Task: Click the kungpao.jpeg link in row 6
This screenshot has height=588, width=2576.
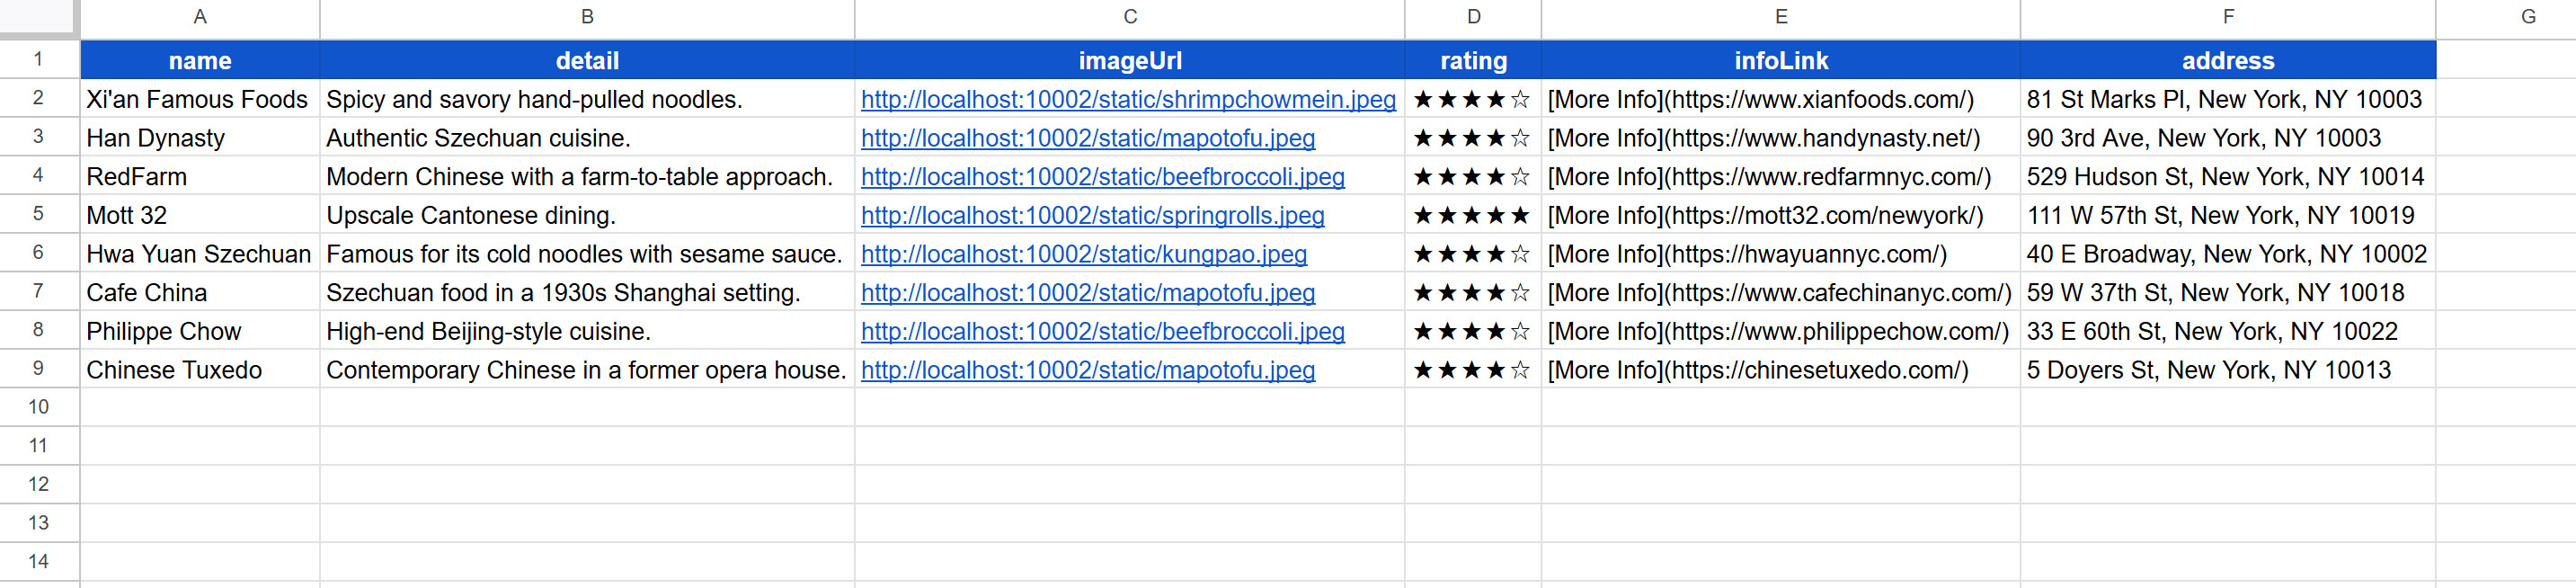Action: pyautogui.click(x=1083, y=255)
